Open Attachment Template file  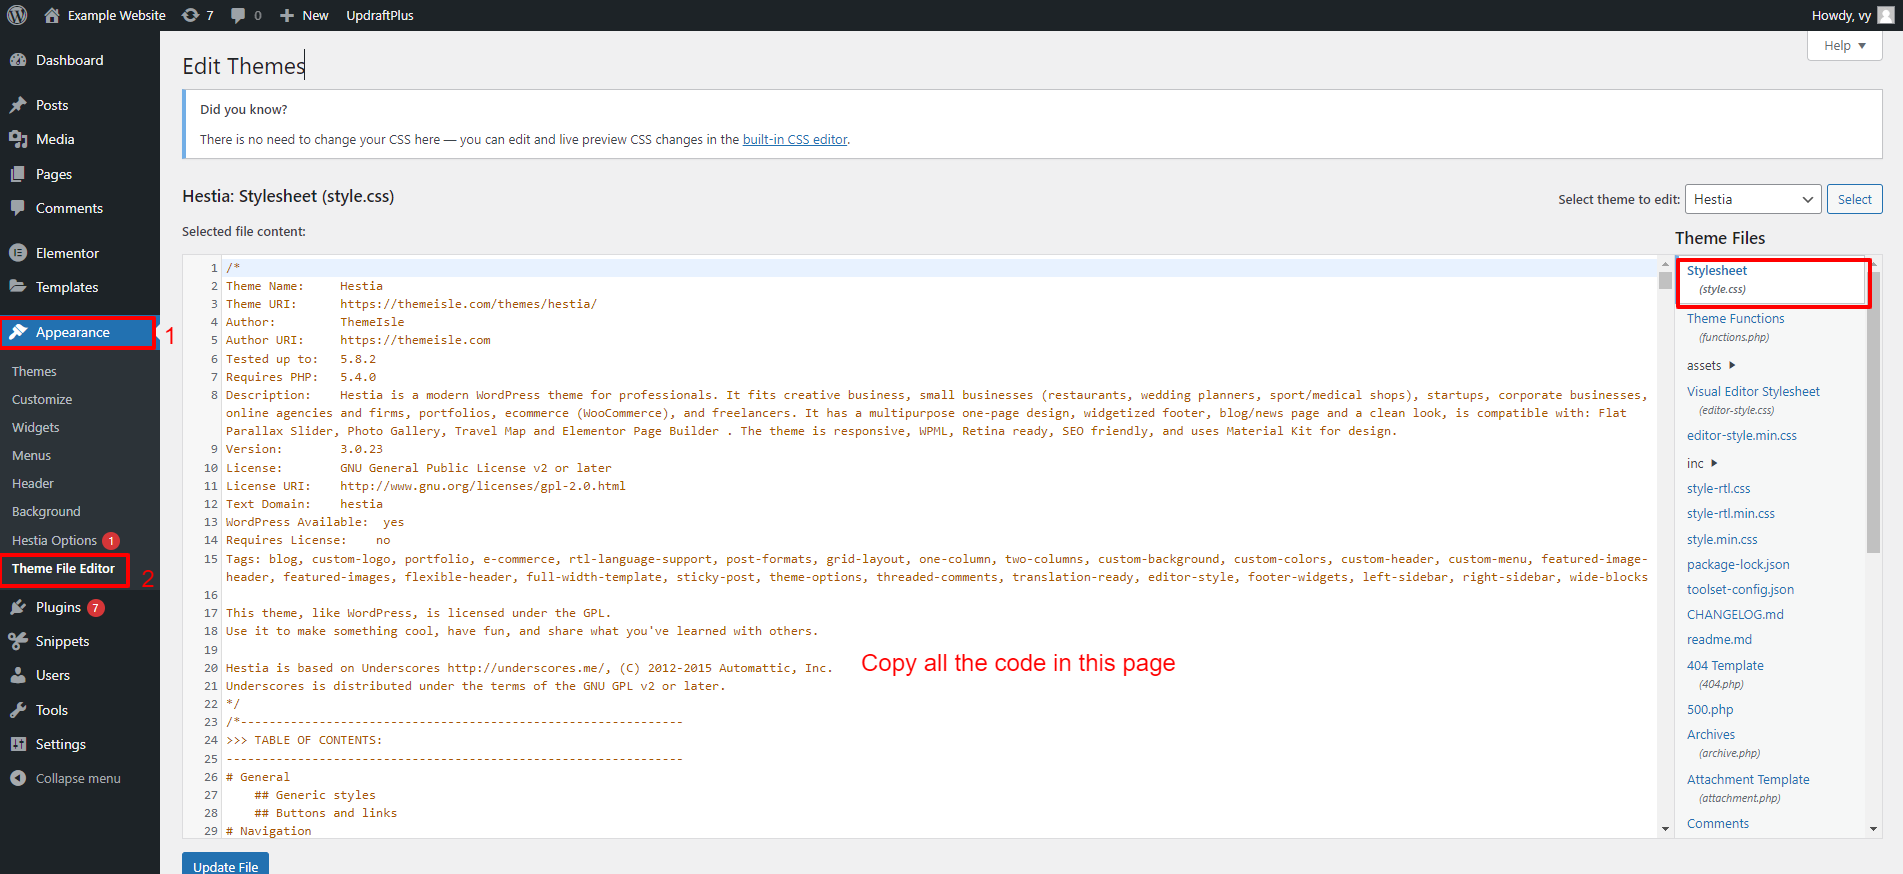point(1748,788)
